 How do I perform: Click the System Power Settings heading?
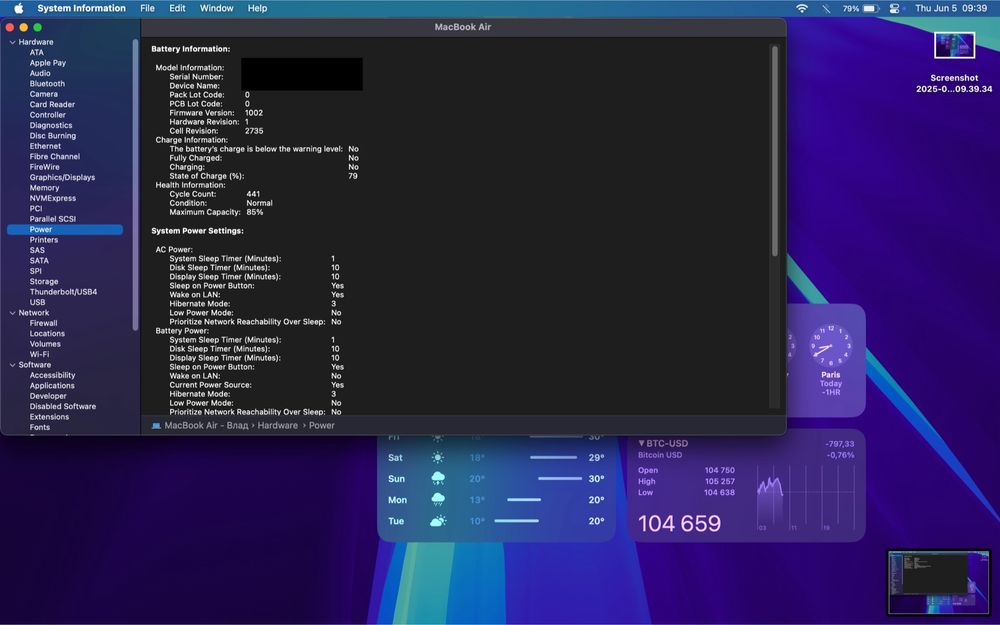pos(197,231)
